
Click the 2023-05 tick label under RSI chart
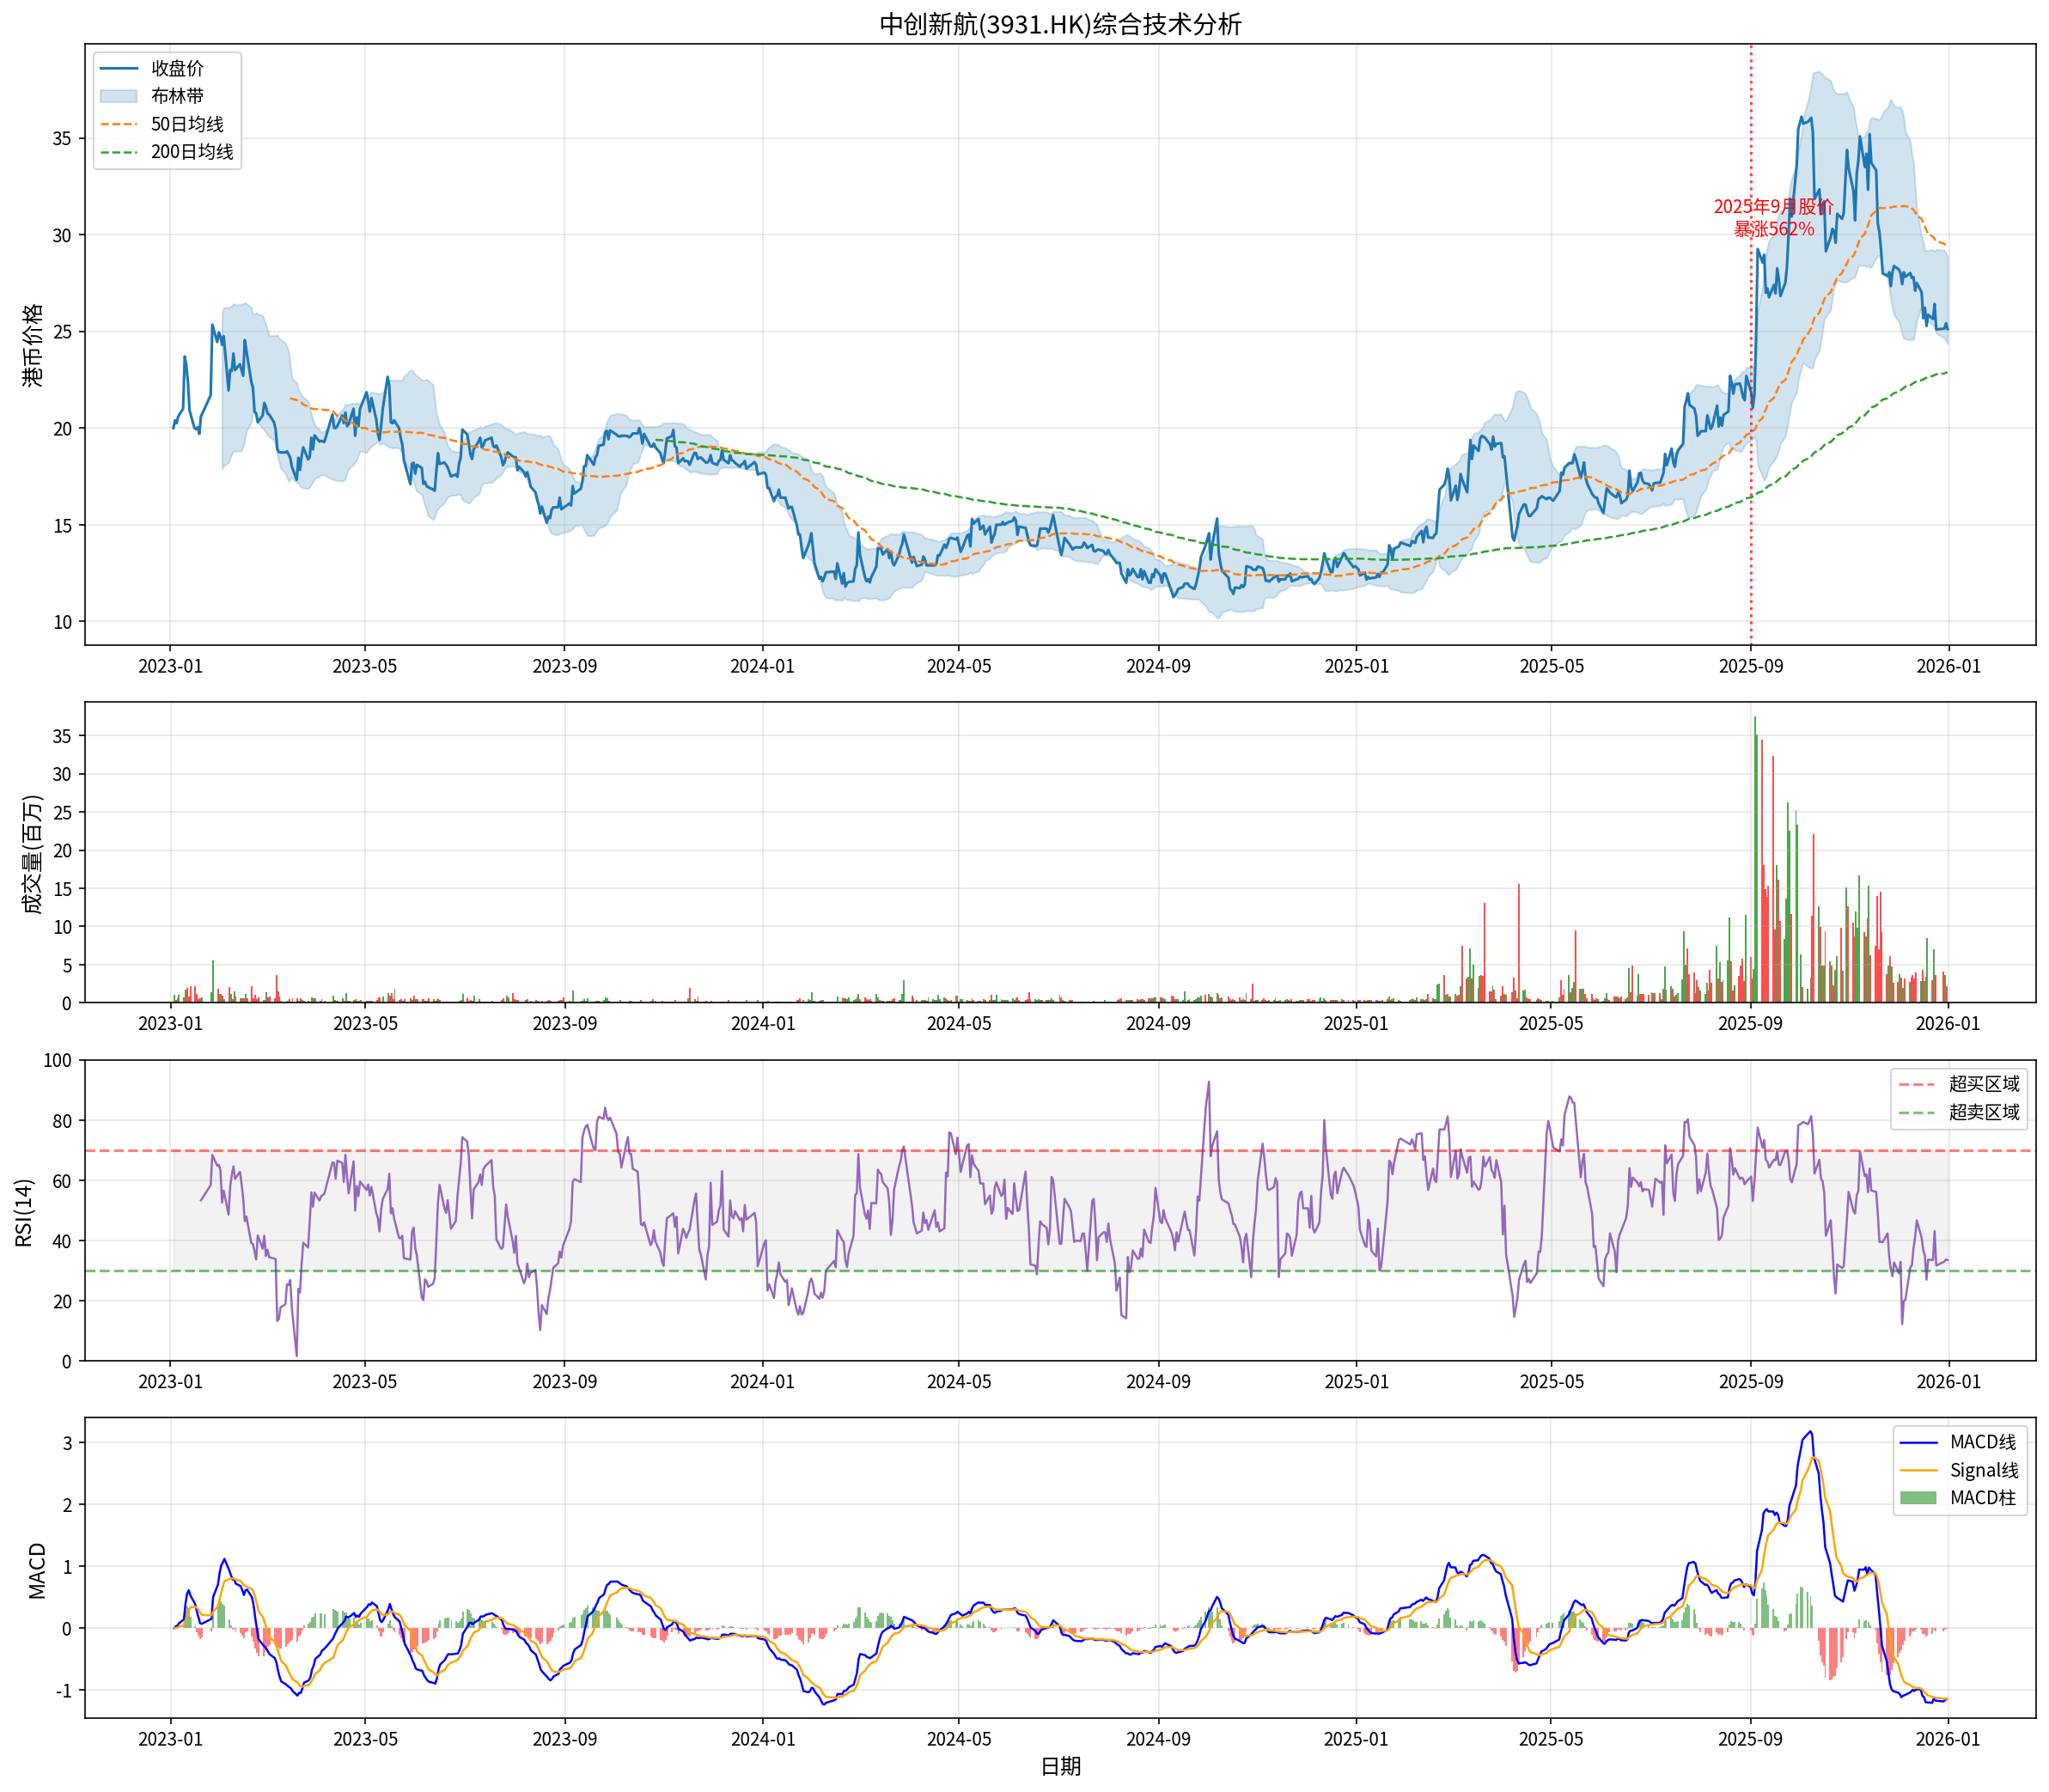(364, 1382)
